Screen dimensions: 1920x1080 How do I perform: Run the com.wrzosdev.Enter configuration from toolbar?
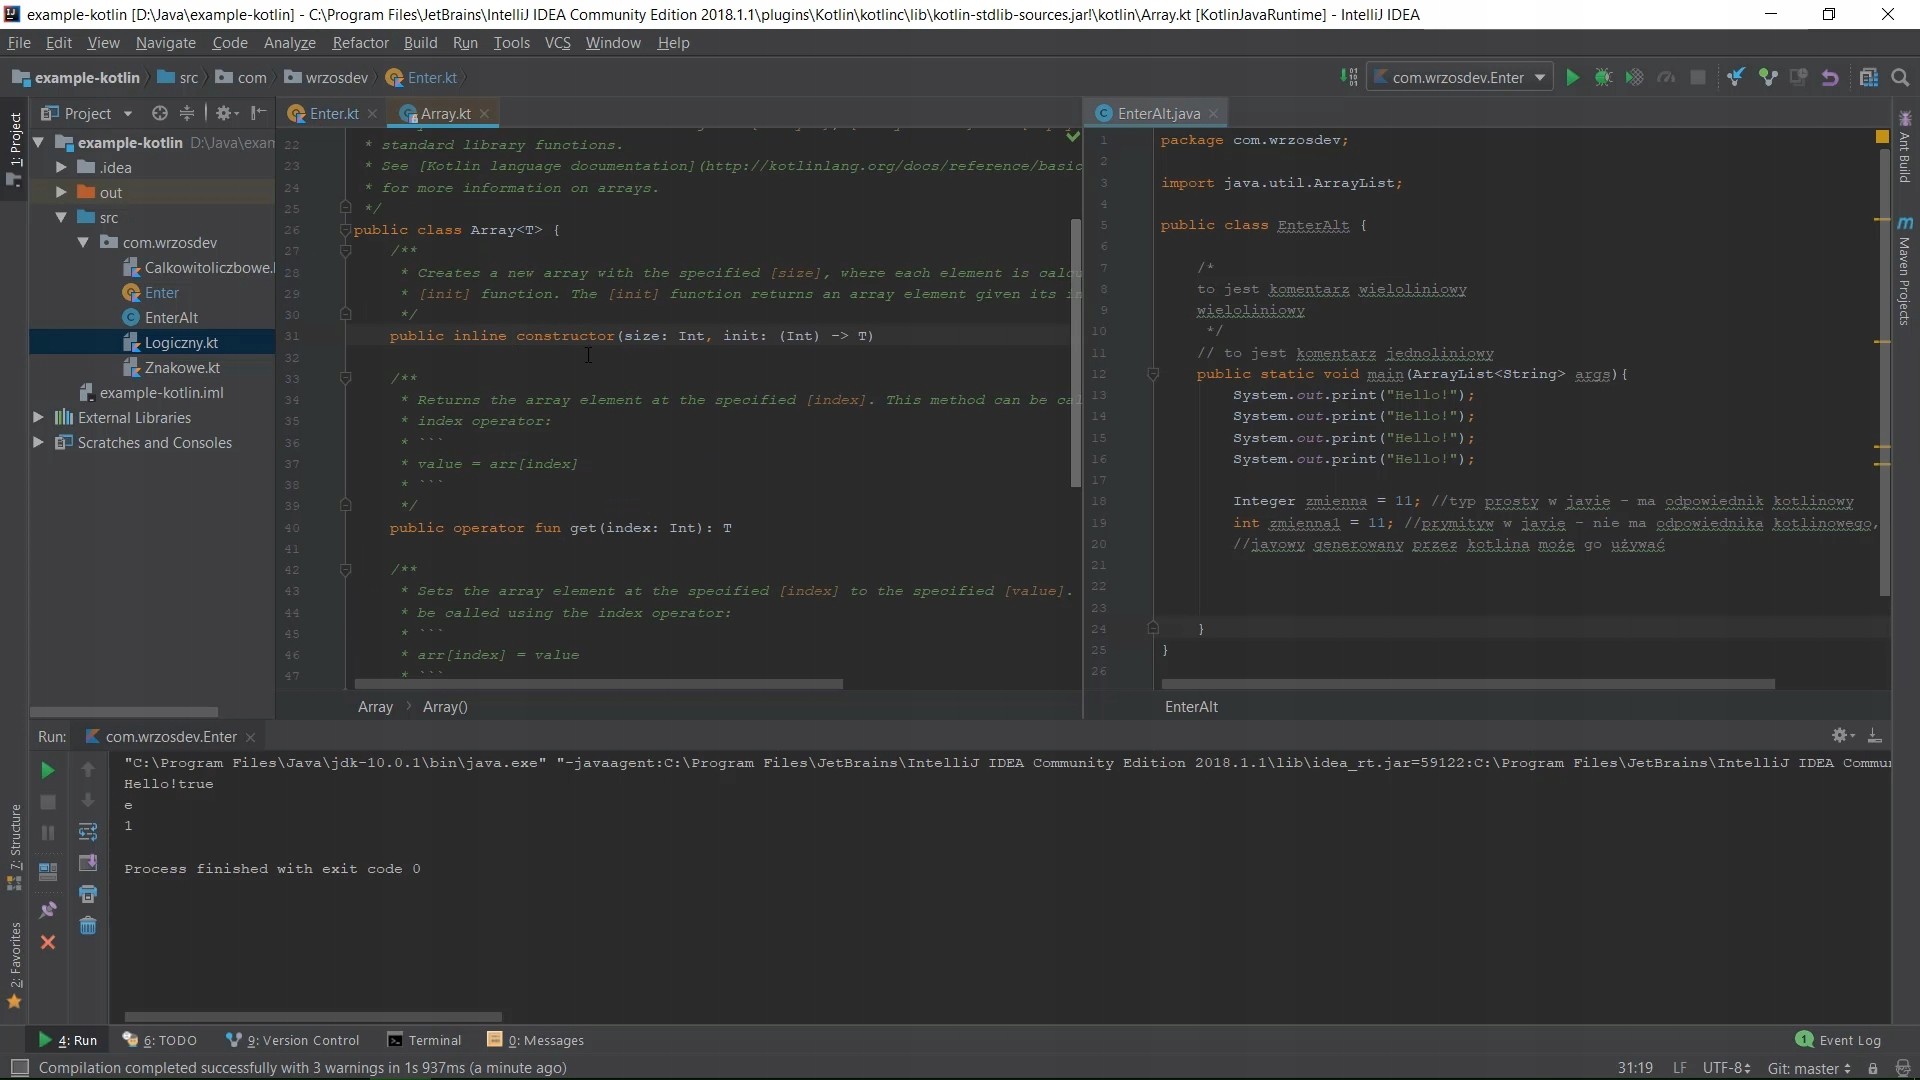(1572, 78)
